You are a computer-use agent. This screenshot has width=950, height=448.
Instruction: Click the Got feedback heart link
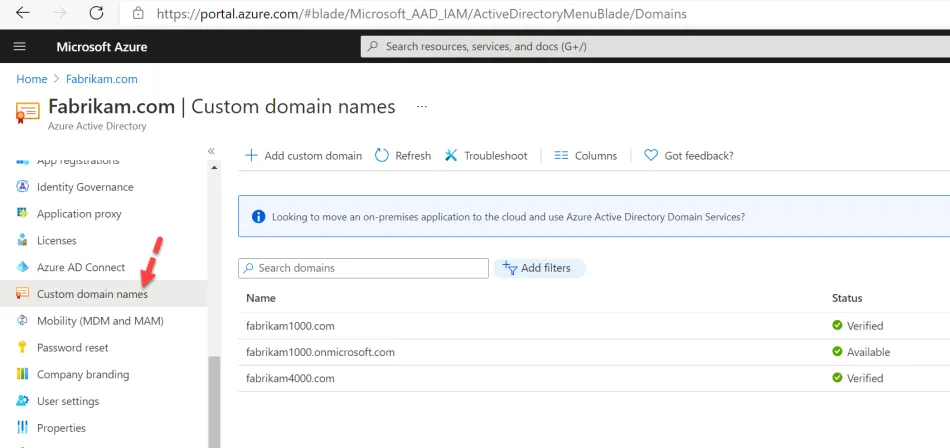tap(689, 156)
